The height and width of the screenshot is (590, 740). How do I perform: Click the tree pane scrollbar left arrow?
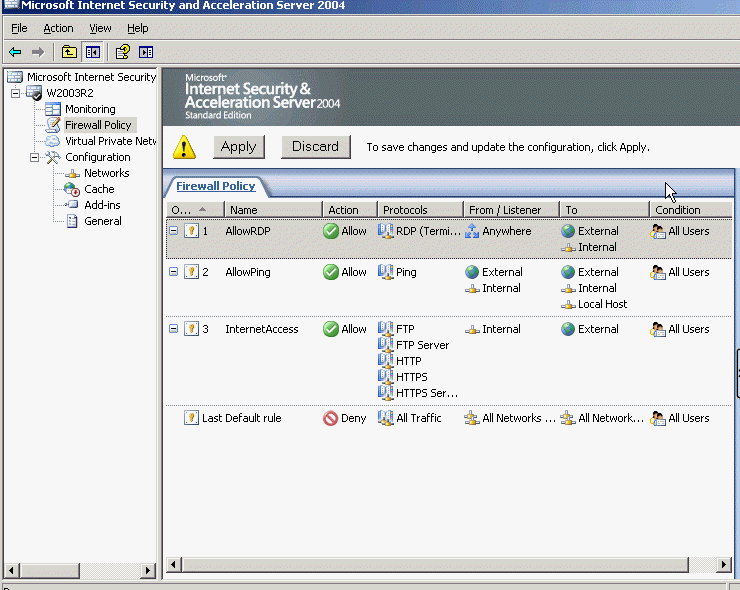pos(11,570)
